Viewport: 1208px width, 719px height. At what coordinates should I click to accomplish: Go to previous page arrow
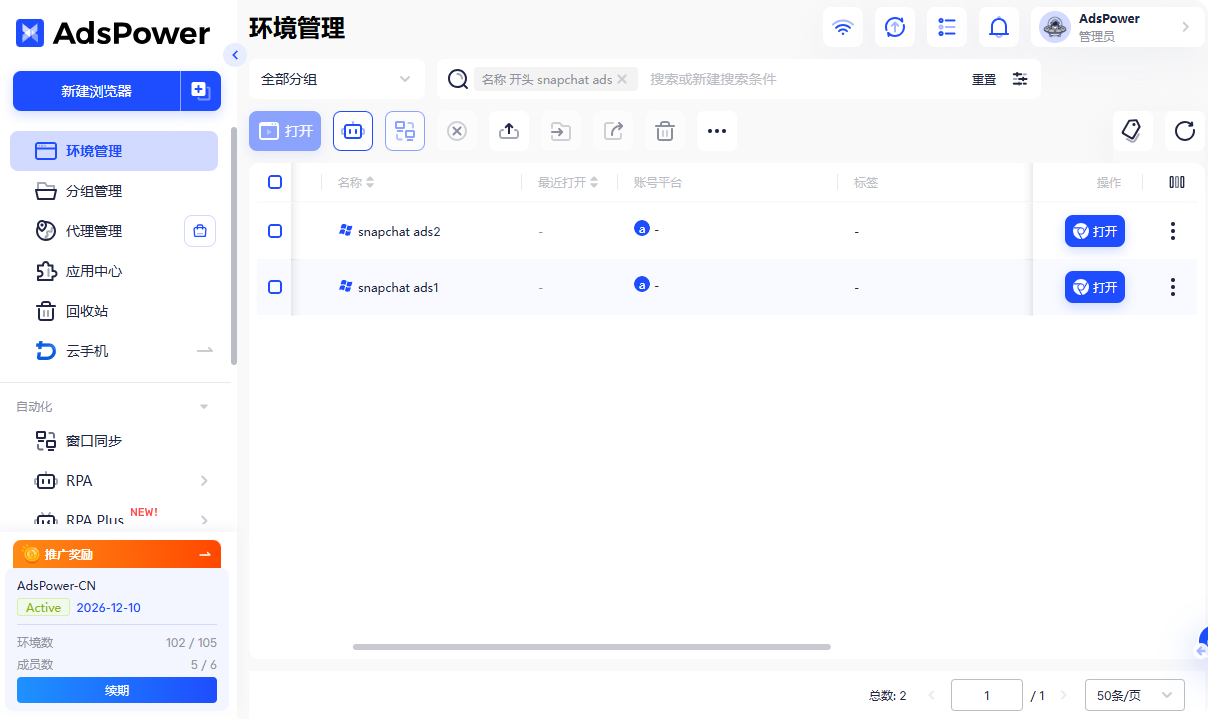pos(932,695)
